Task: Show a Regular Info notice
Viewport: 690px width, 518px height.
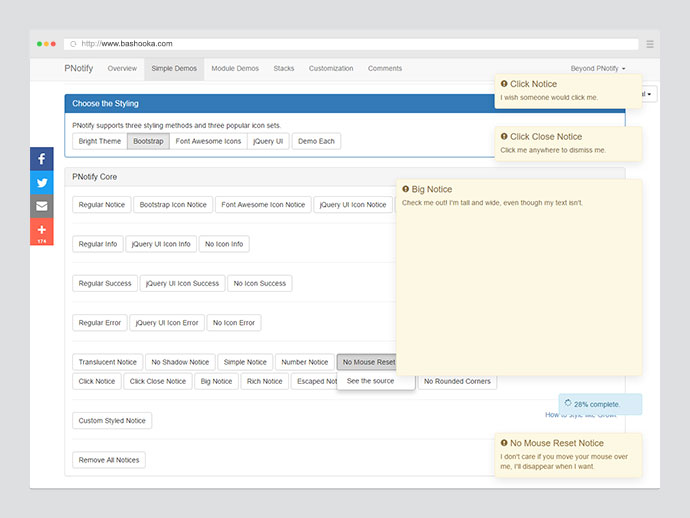Action: point(98,244)
